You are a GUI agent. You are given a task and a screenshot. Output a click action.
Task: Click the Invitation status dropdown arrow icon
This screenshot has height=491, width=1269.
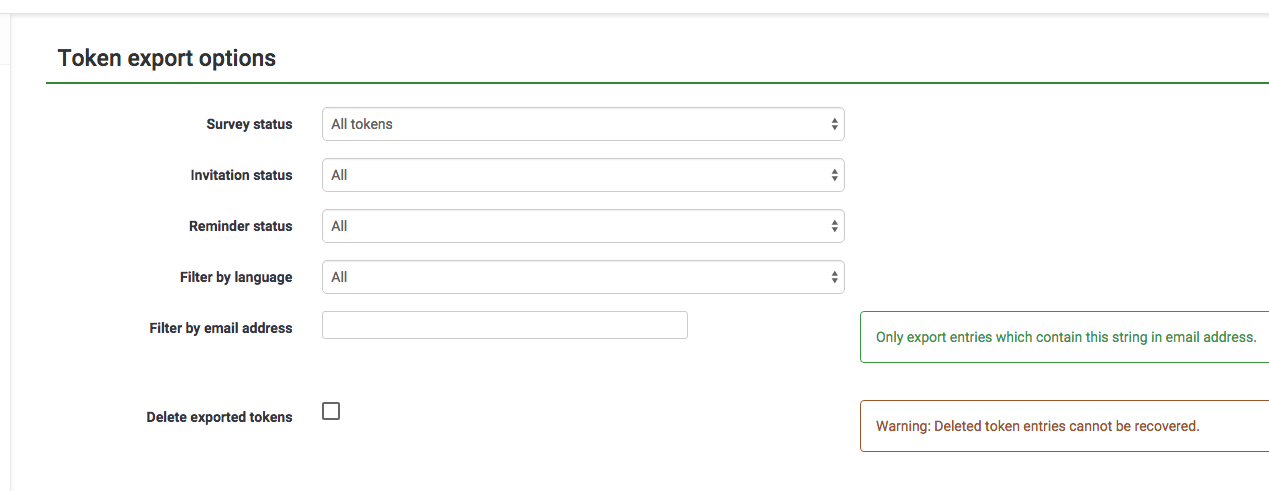(834, 175)
